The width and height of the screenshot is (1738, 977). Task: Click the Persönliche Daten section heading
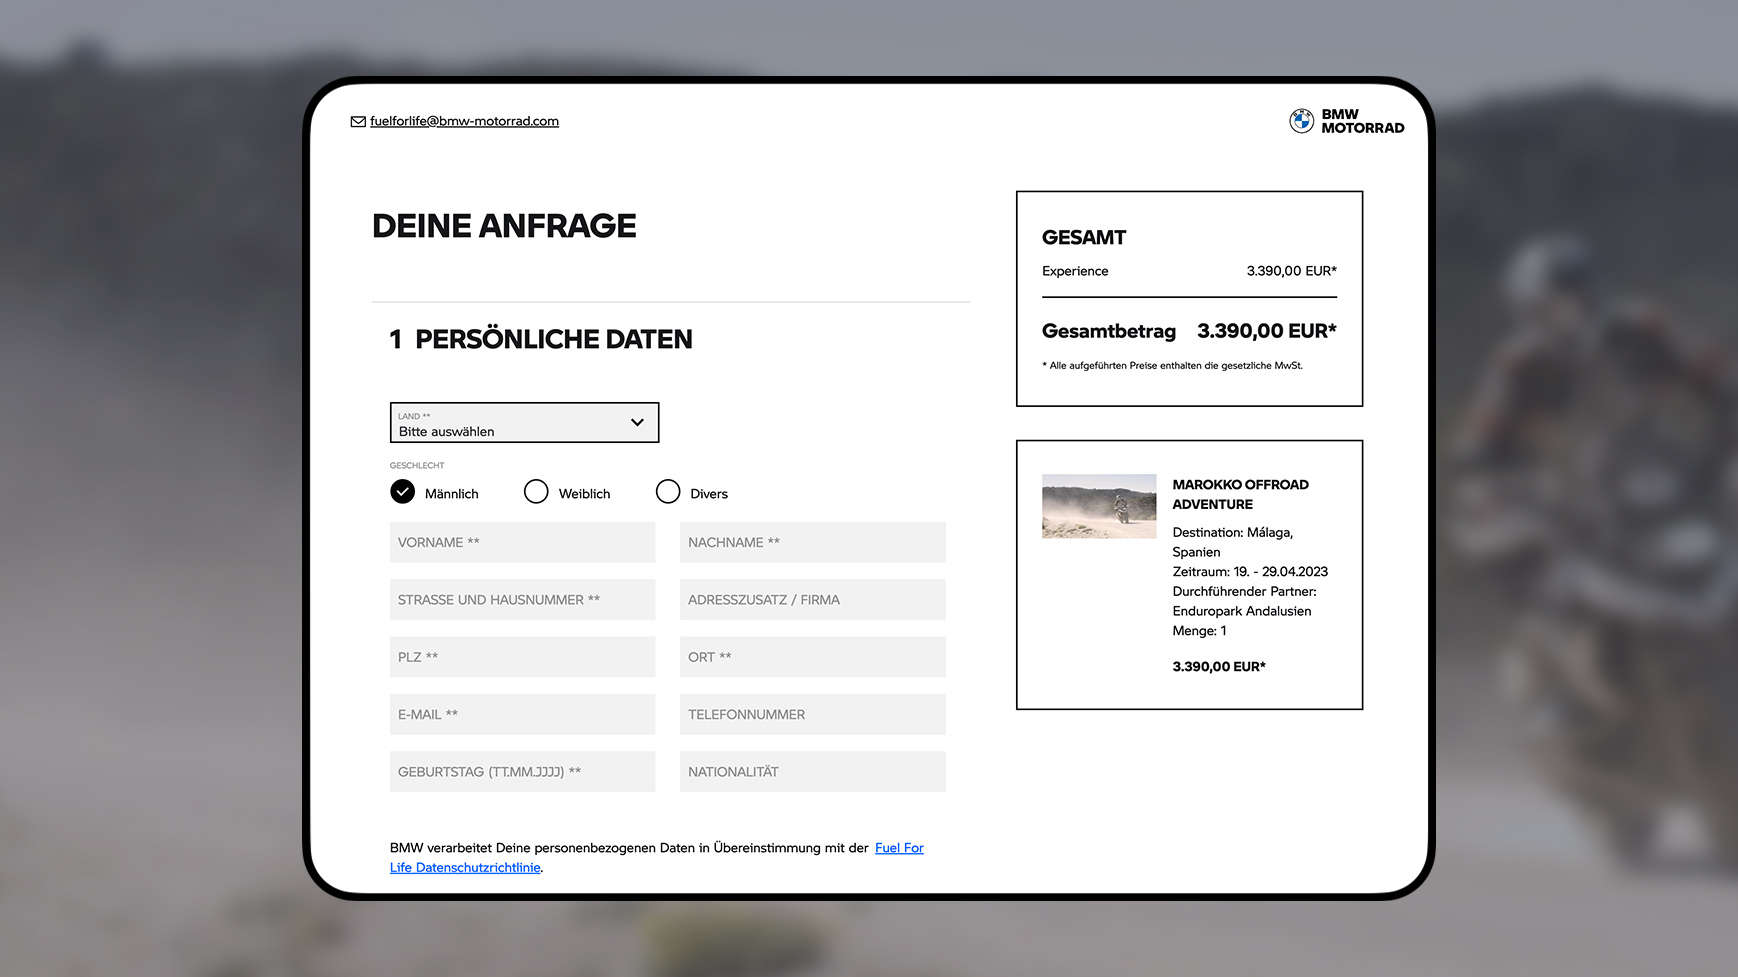tap(541, 339)
